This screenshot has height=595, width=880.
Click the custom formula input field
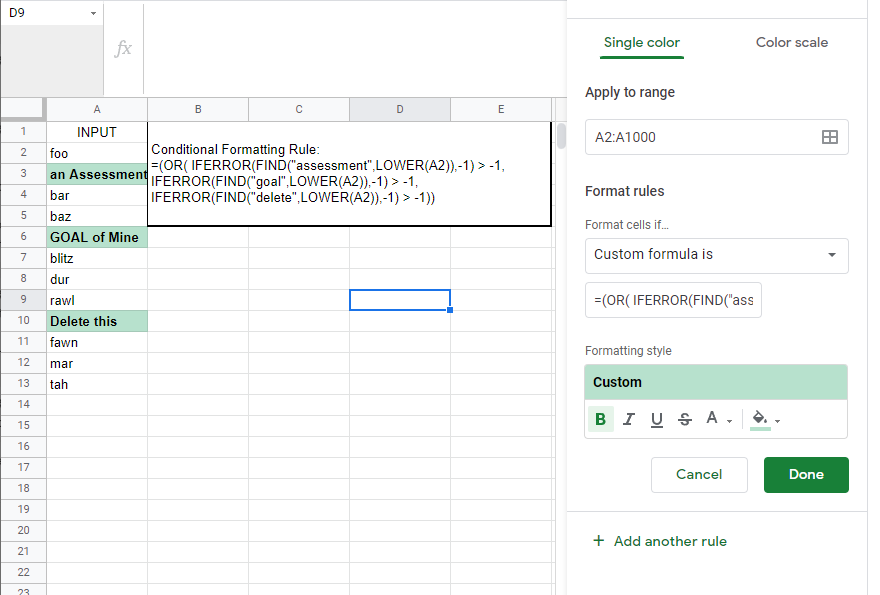pyautogui.click(x=673, y=300)
